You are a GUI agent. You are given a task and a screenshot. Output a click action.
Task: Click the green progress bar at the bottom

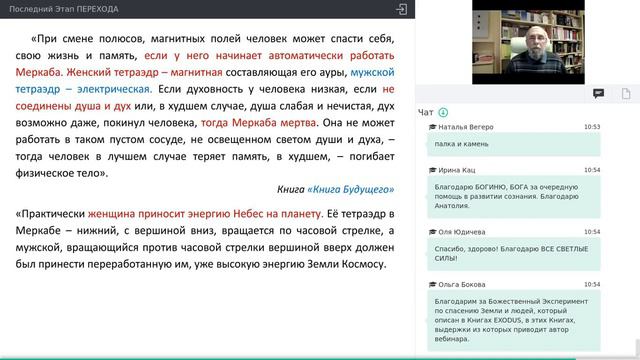(288, 359)
